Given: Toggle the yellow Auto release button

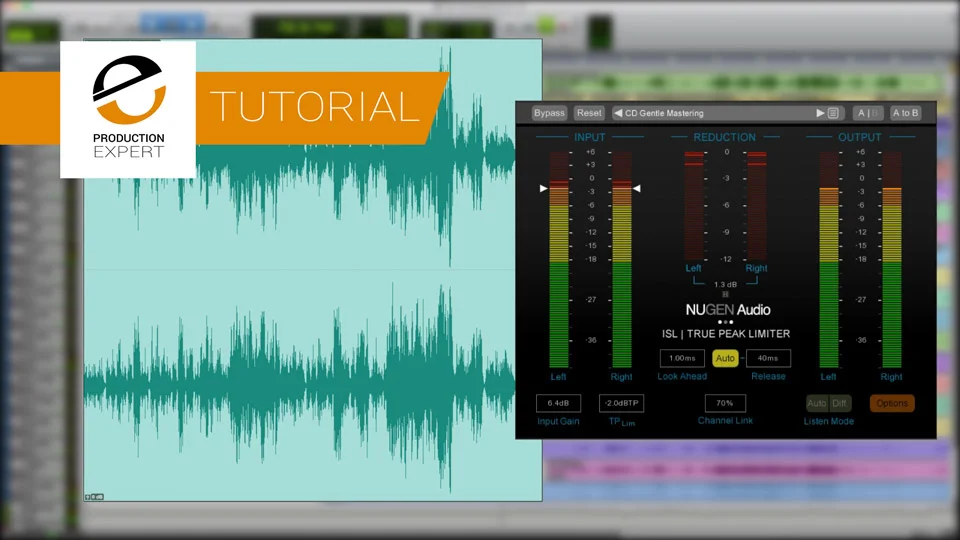Looking at the screenshot, I should click(x=725, y=358).
